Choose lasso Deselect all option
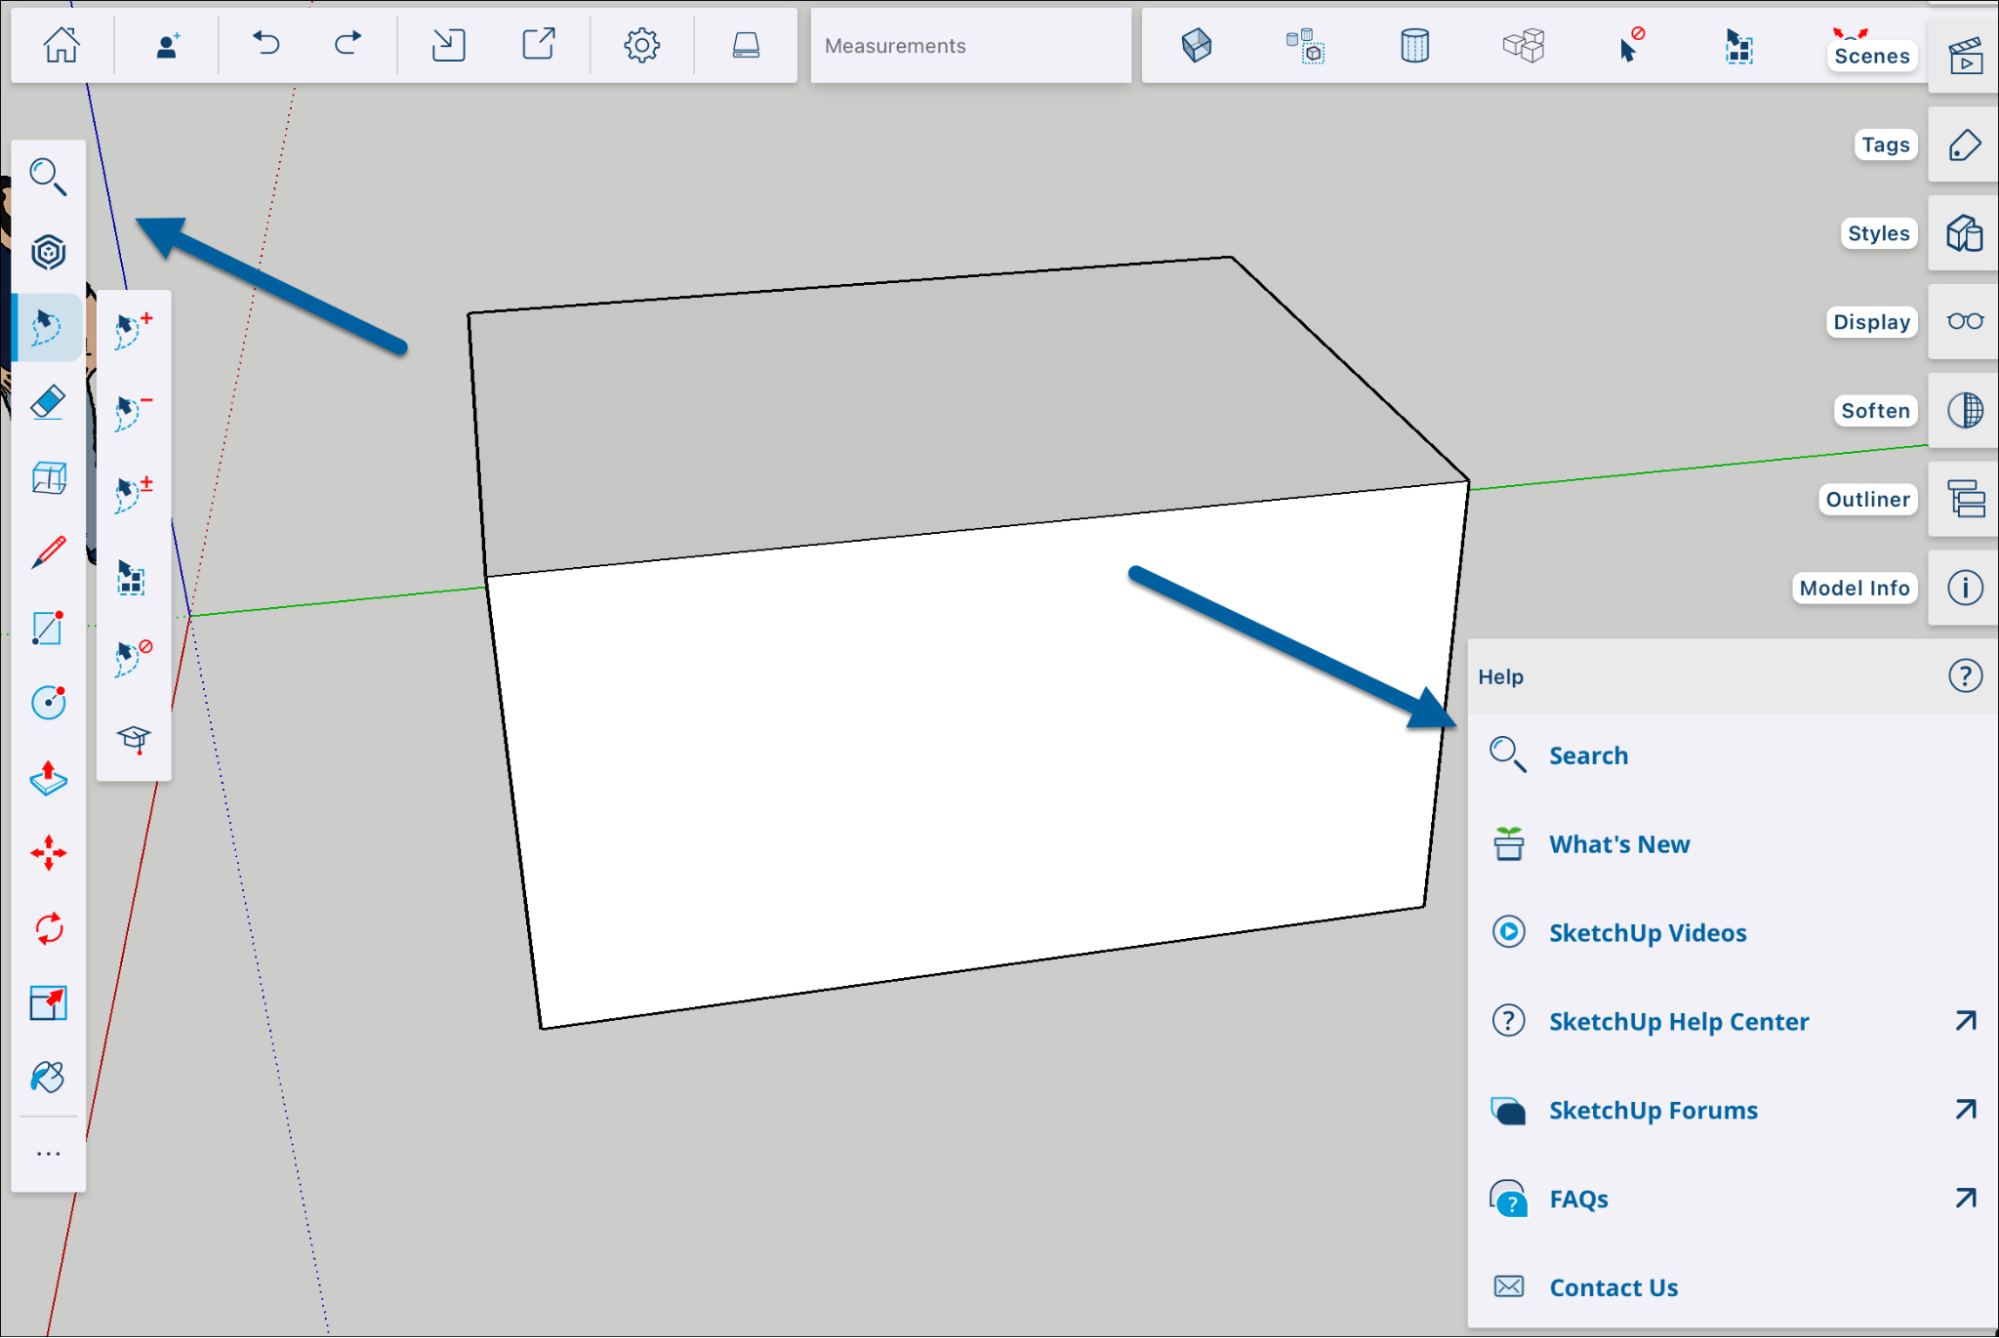 (x=133, y=657)
